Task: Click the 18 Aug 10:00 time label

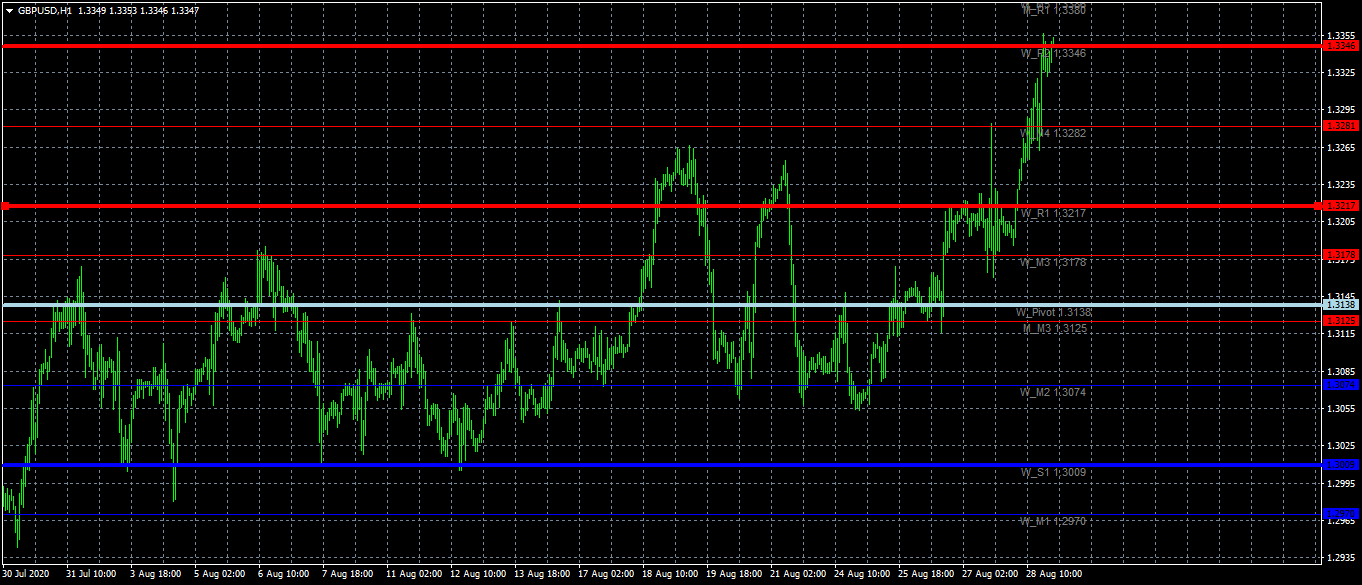Action: 670,575
